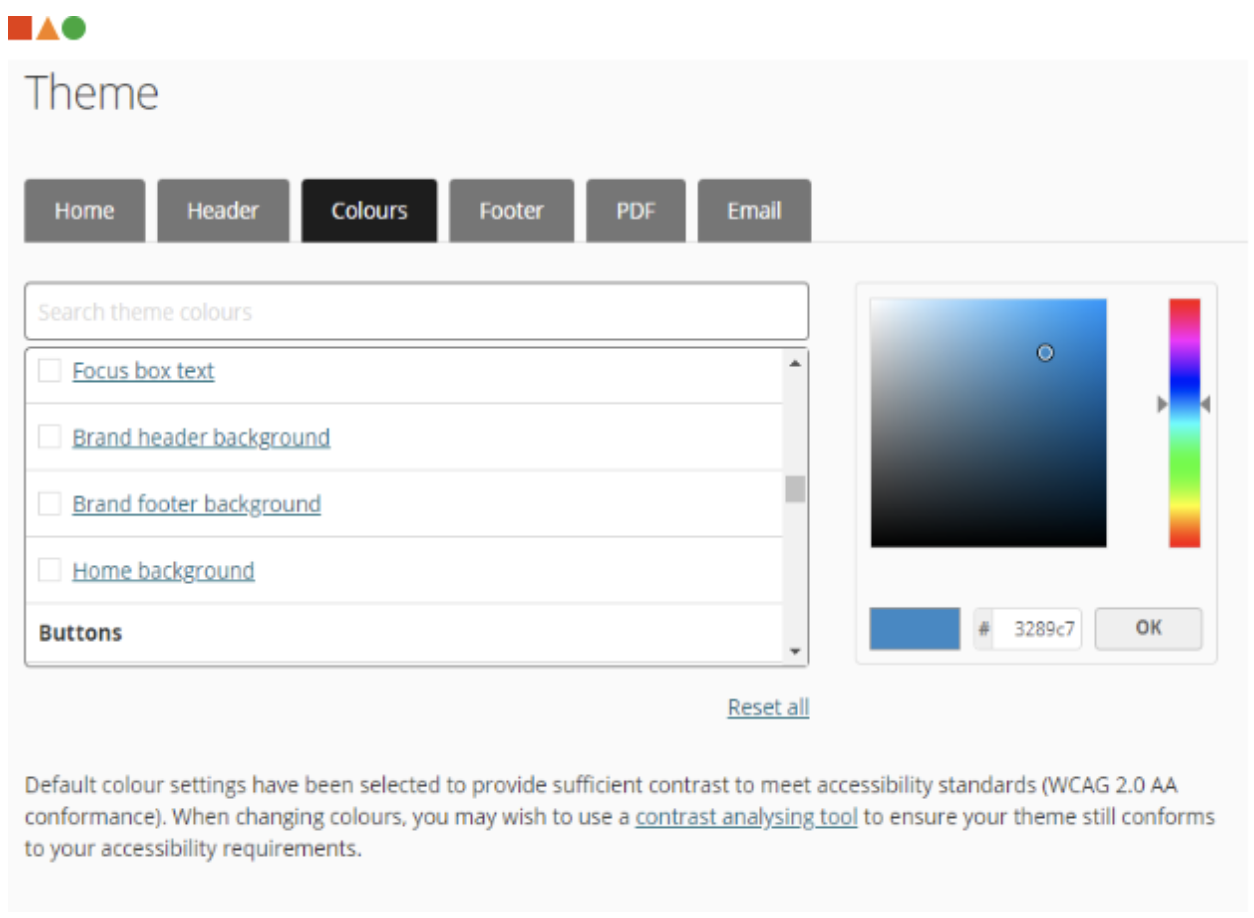The image size is (1254, 918).
Task: Click the red square logo icon
Action: click(18, 27)
